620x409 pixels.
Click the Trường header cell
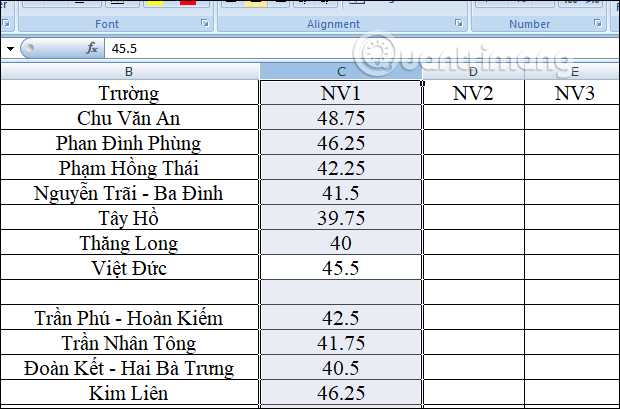pos(130,93)
